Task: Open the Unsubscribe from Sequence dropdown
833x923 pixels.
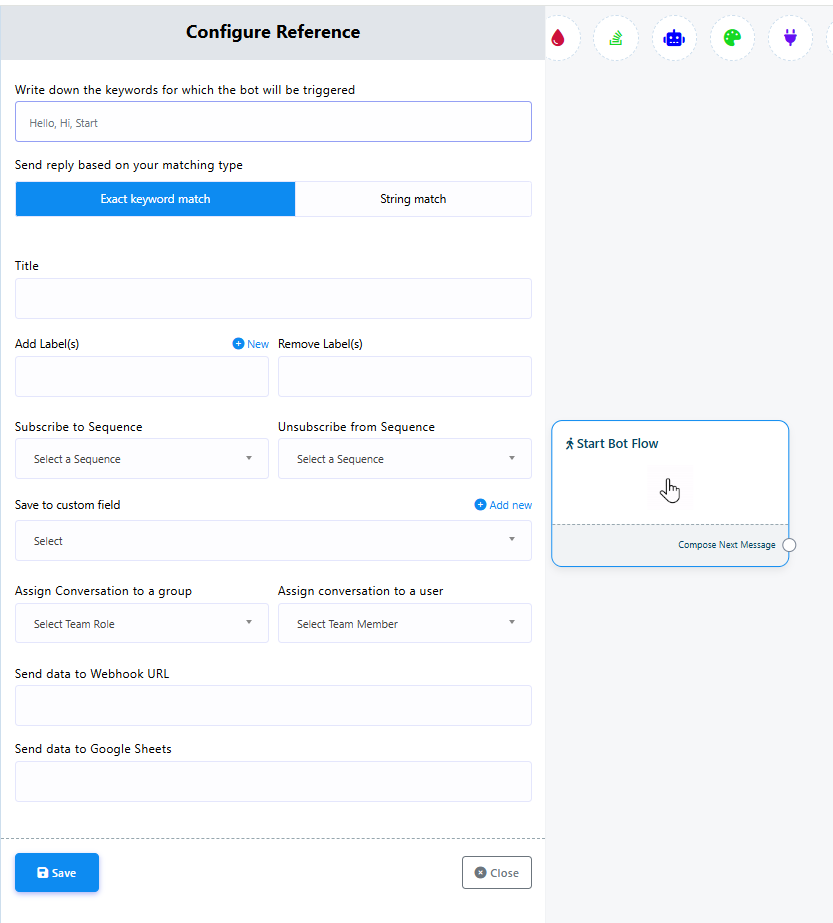Action: coord(404,459)
